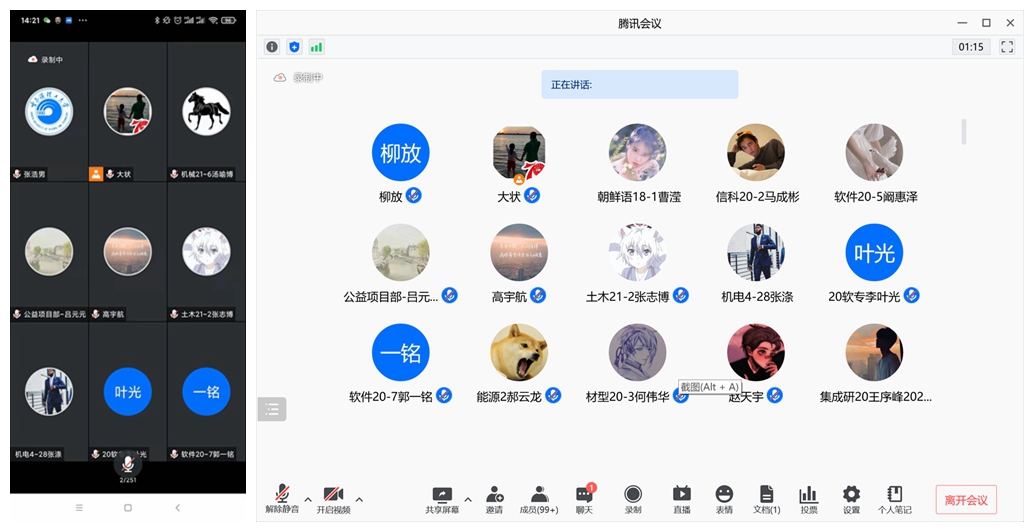Turn on camera with 开启视频

coord(333,498)
